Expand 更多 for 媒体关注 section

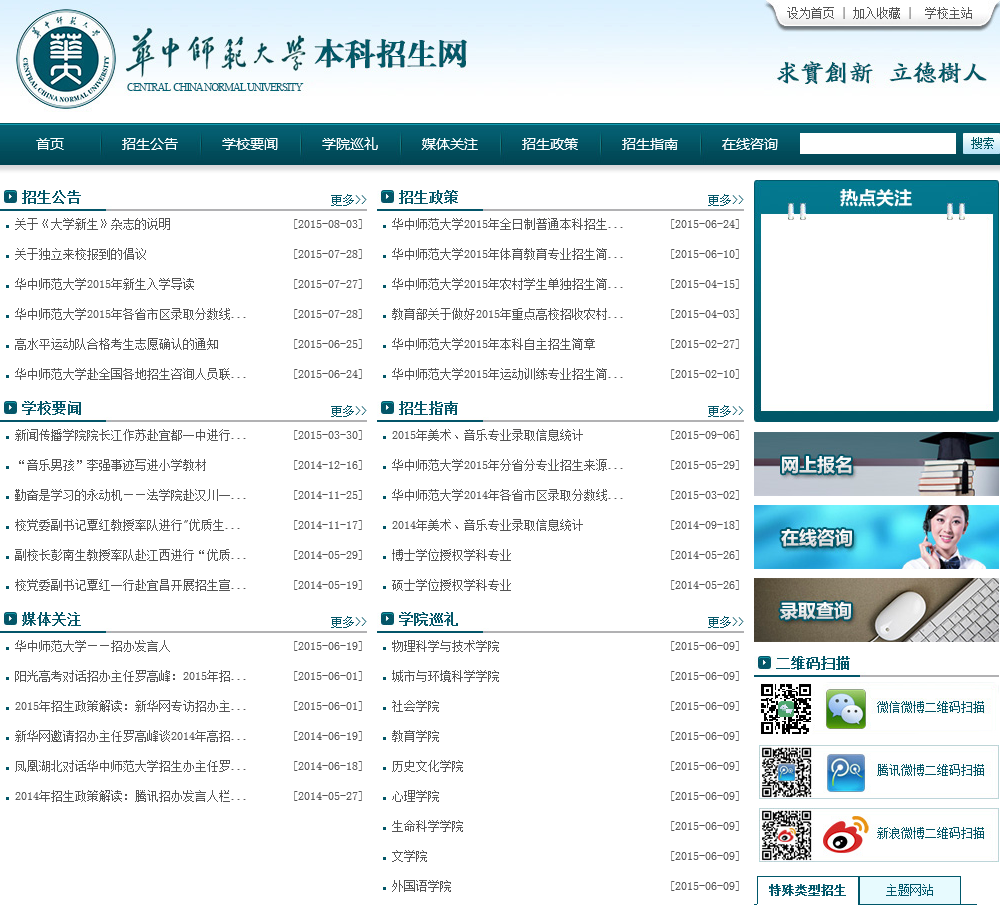tap(348, 622)
